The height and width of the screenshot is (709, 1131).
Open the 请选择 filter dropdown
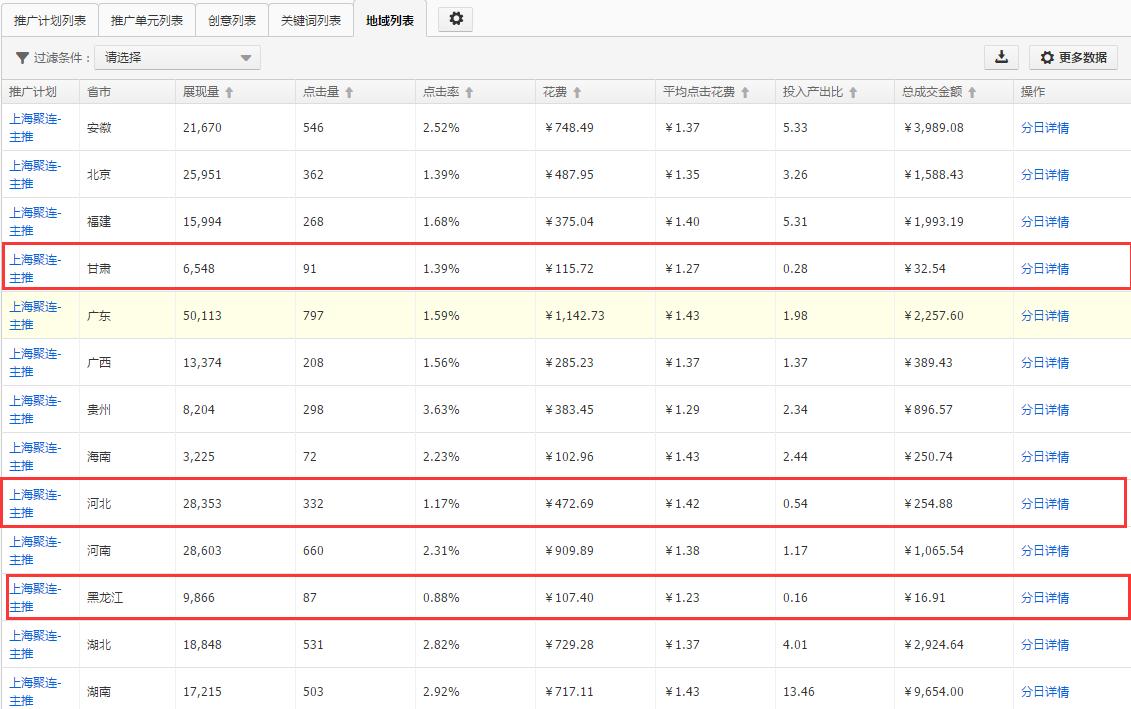178,58
